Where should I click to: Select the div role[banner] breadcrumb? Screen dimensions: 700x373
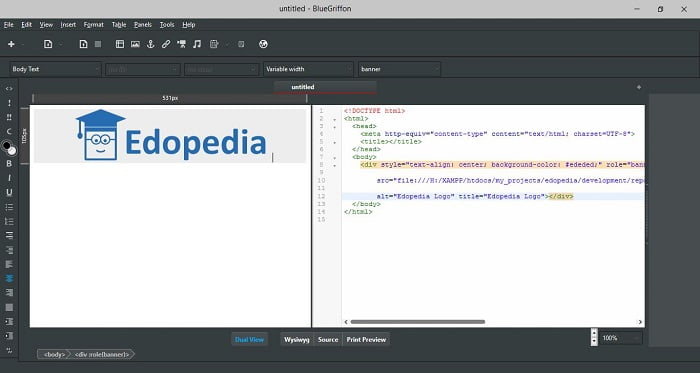point(103,354)
